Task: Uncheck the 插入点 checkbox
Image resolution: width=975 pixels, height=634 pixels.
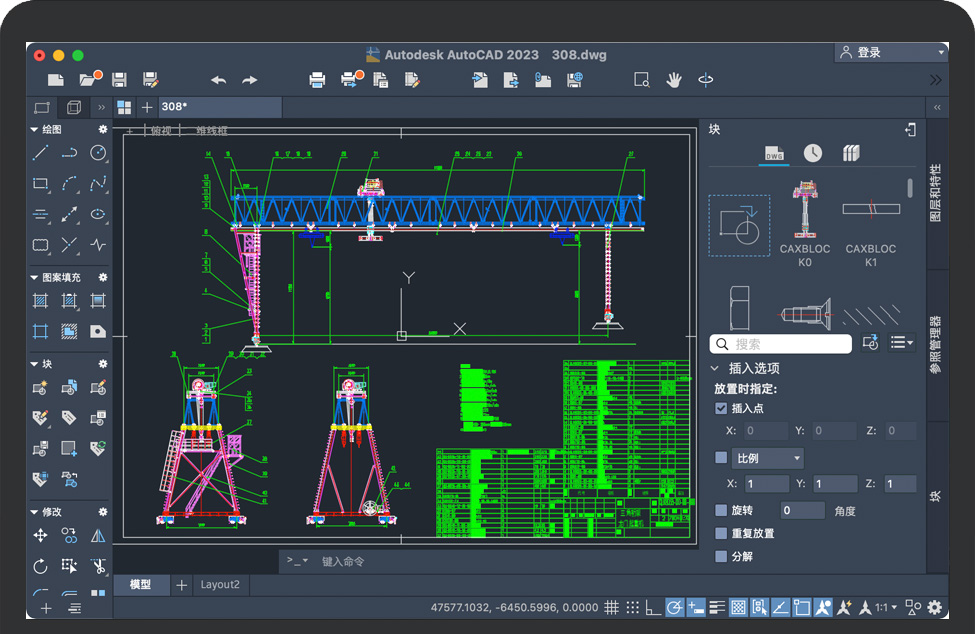Action: 721,408
